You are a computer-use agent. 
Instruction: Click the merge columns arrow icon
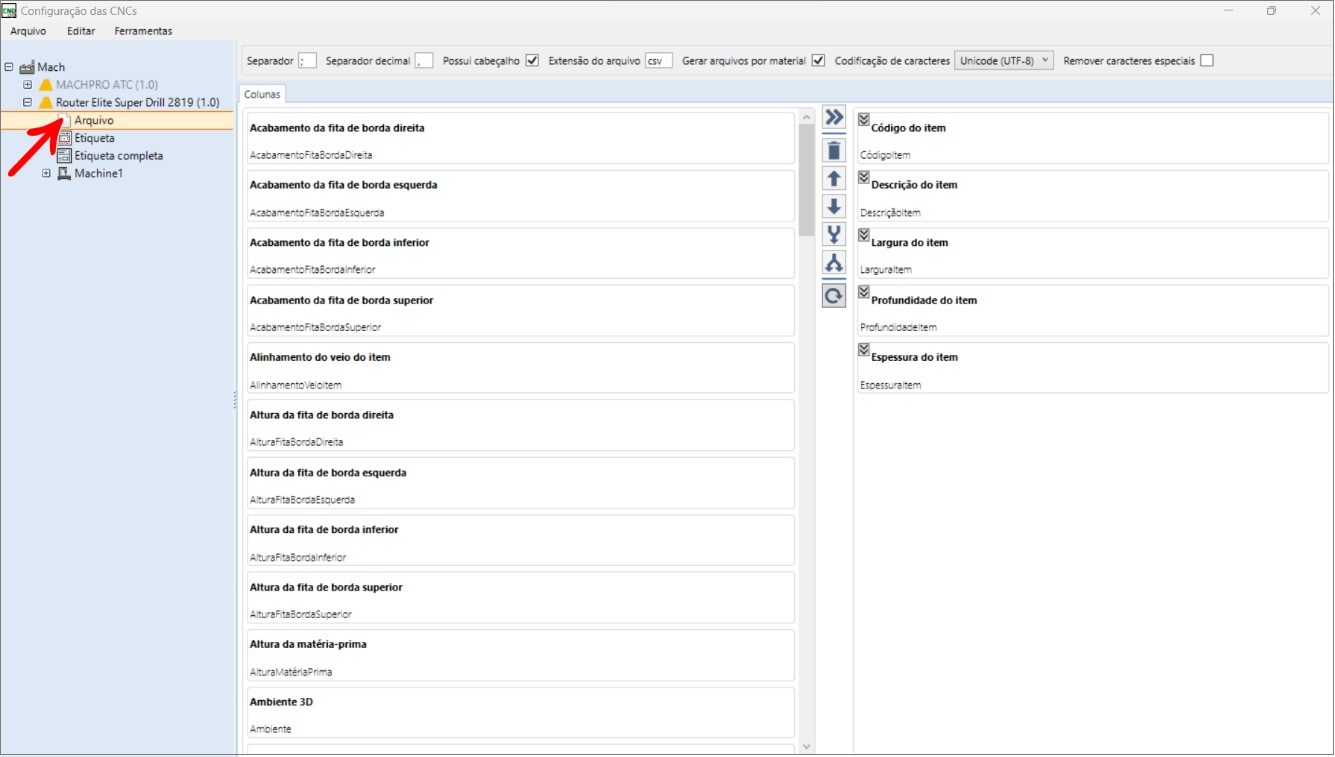click(x=834, y=235)
